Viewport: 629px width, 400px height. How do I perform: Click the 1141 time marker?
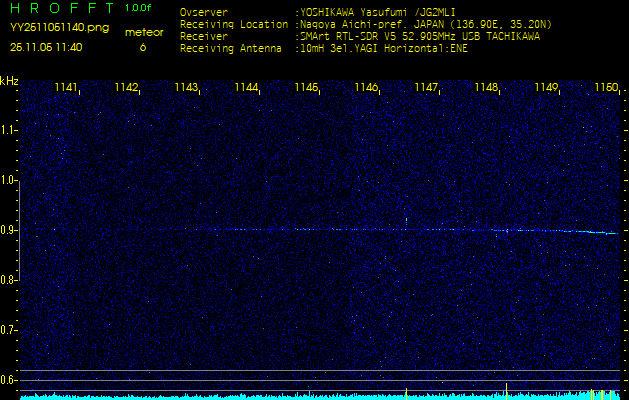tap(67, 88)
